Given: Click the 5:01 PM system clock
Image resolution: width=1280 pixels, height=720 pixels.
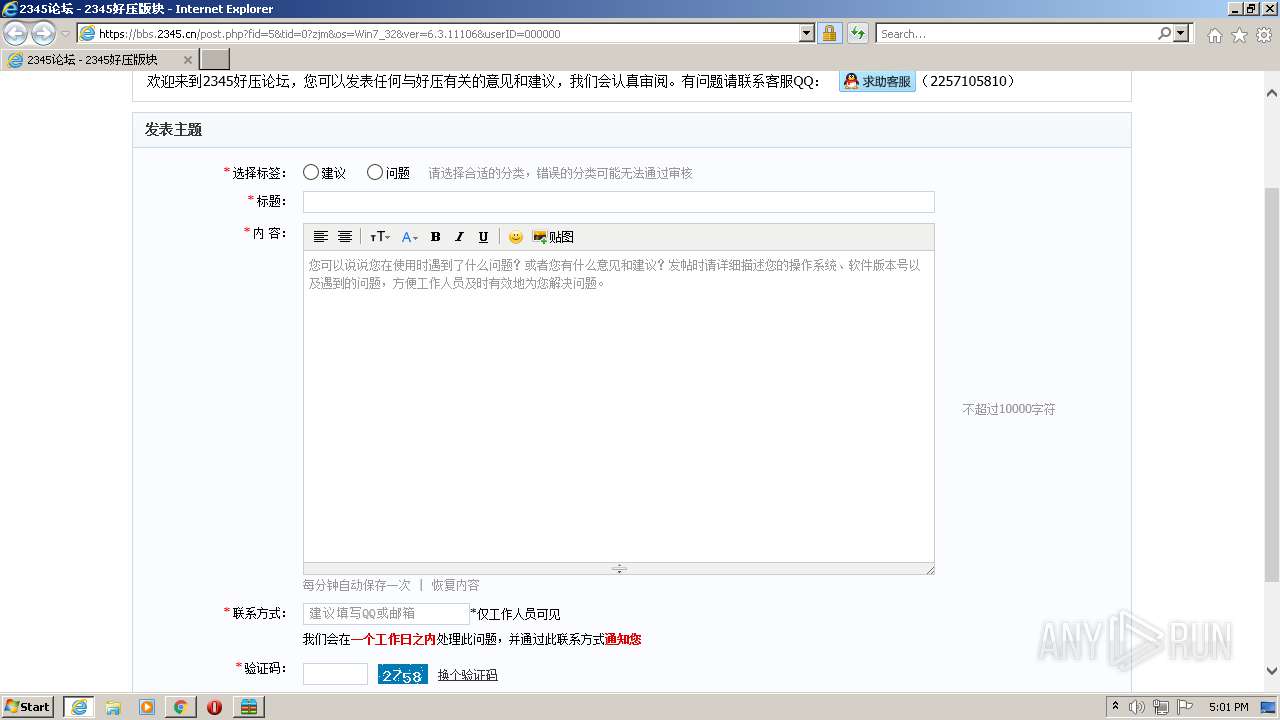Looking at the screenshot, I should point(1228,707).
